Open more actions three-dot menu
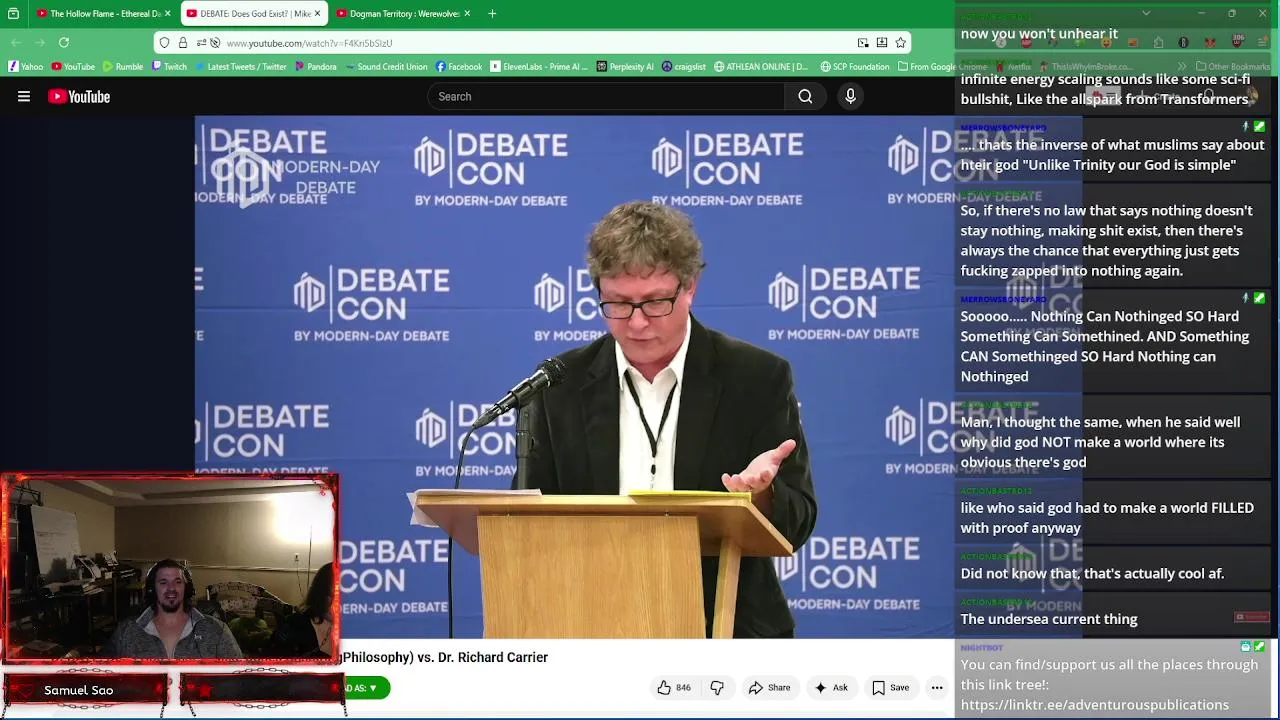Viewport: 1280px width, 720px height. 937,688
